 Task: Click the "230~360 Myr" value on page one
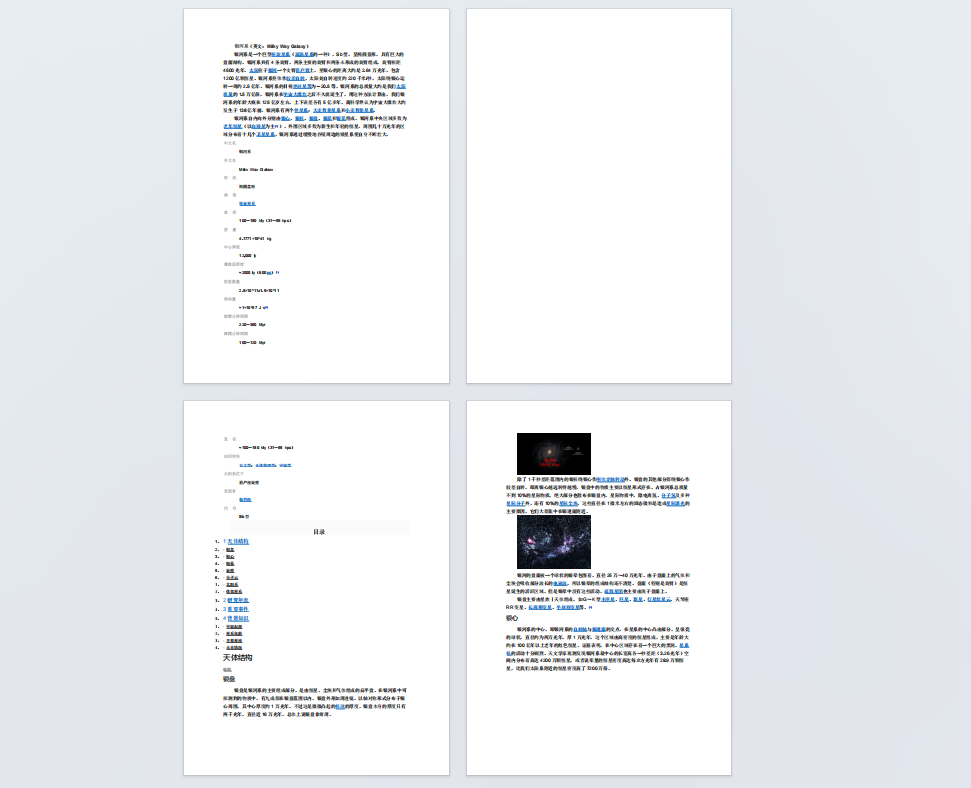click(x=252, y=325)
